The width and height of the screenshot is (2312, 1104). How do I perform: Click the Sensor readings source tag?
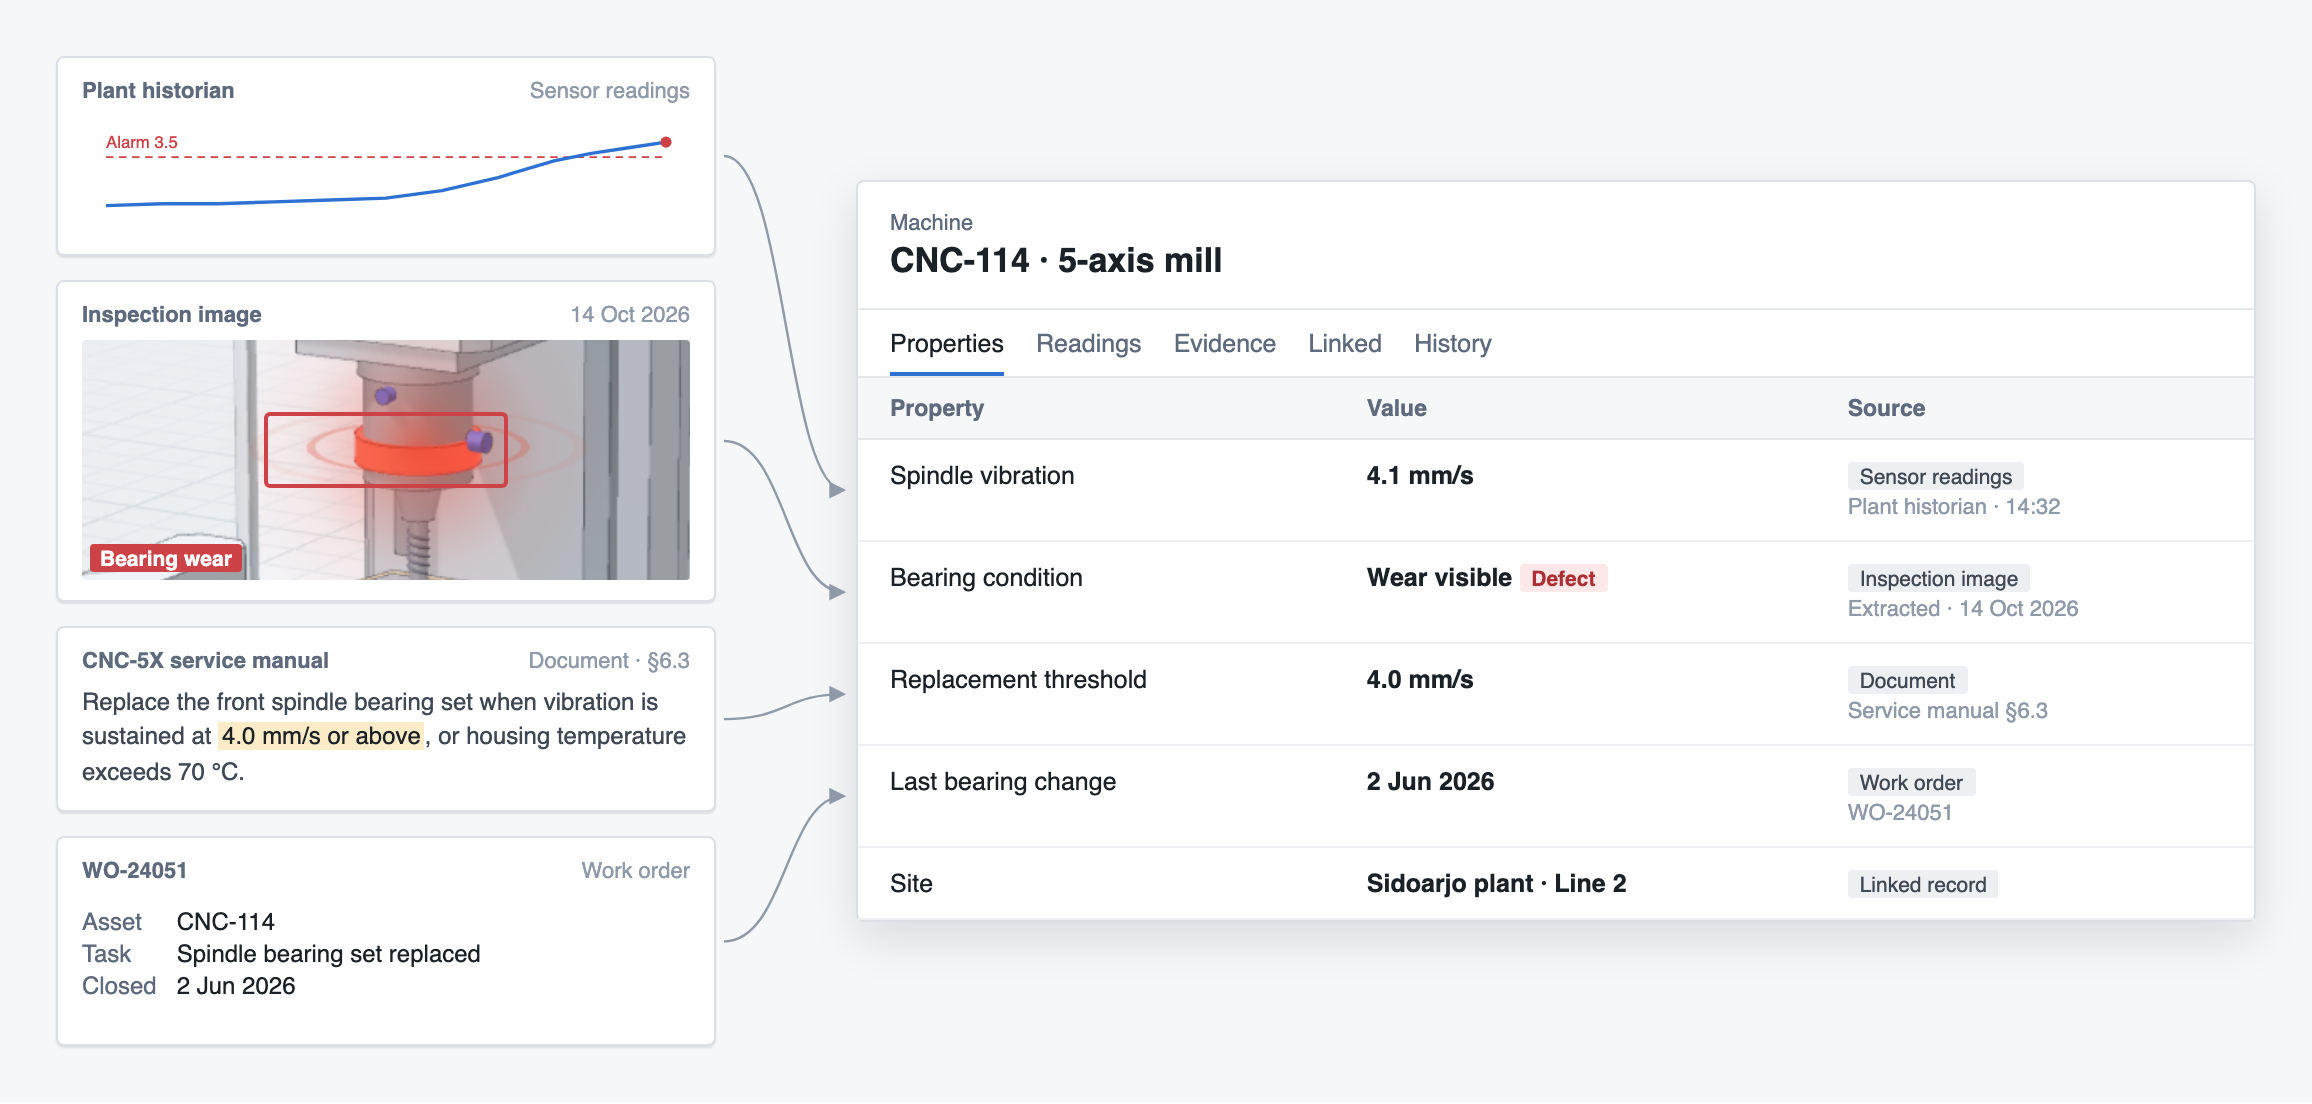click(1935, 477)
